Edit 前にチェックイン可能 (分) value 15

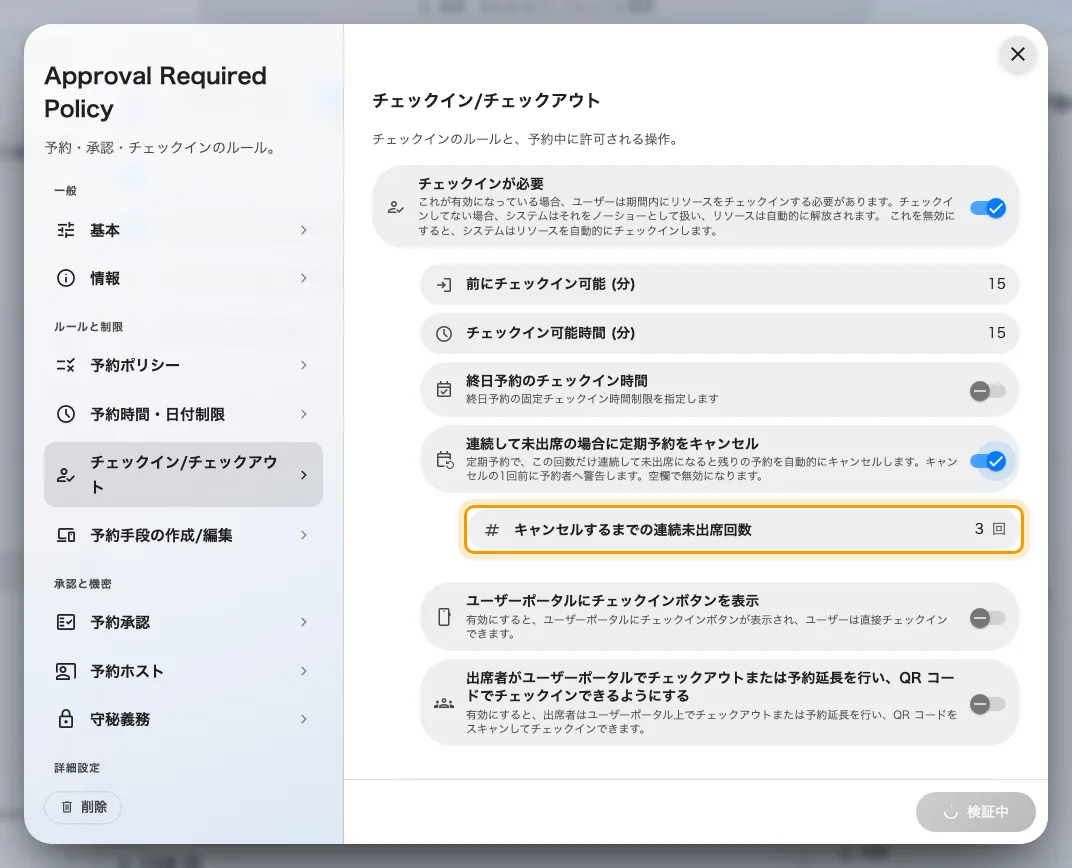tap(997, 284)
